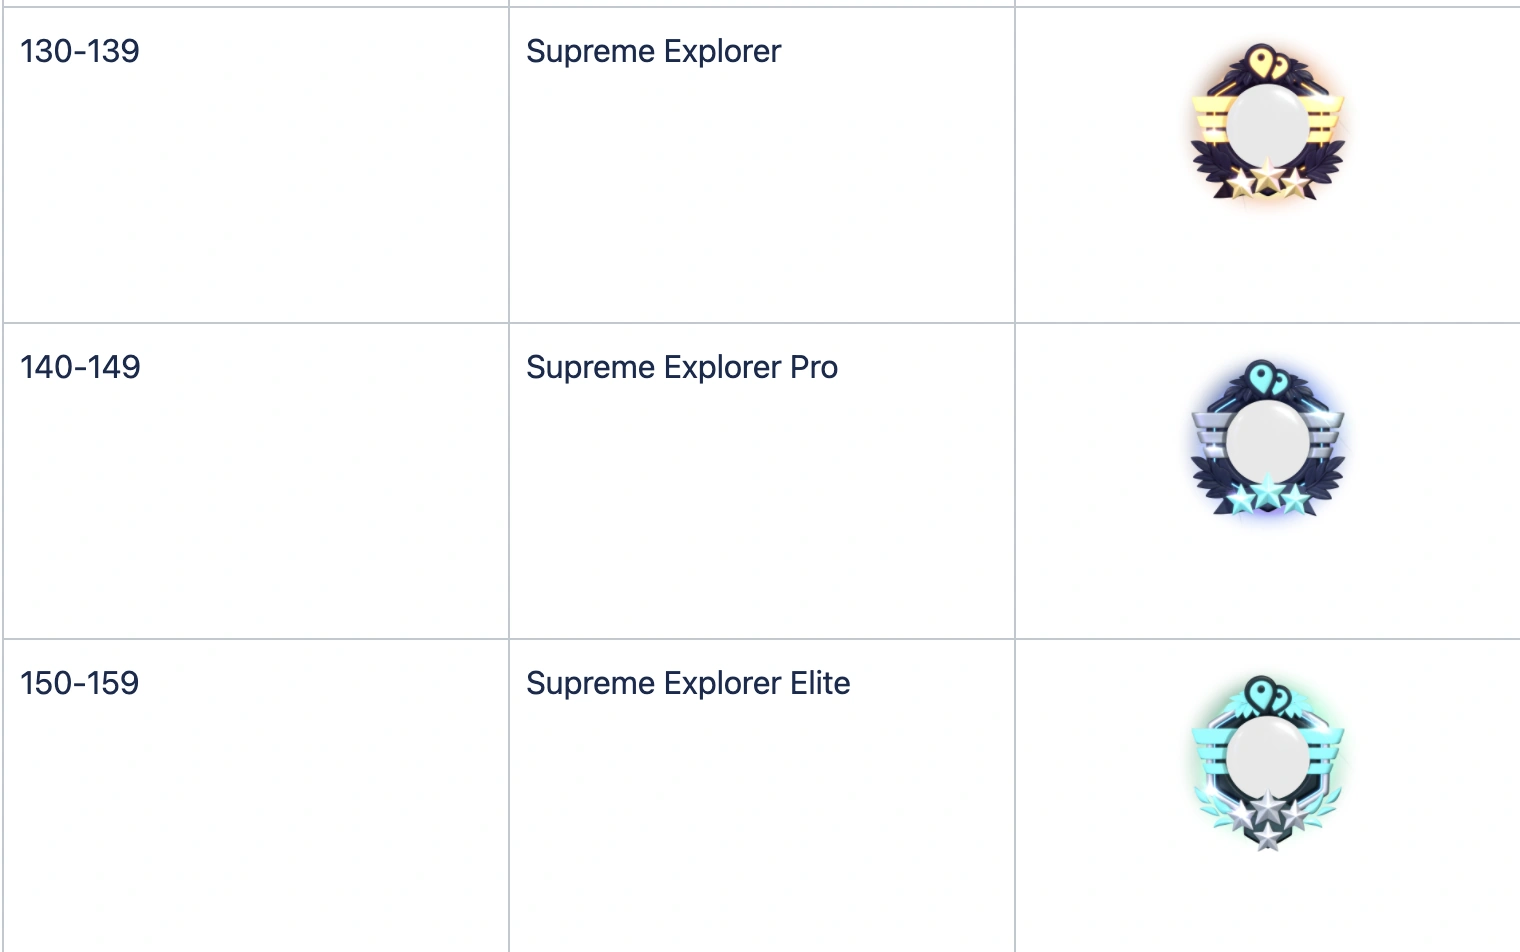The width and height of the screenshot is (1520, 952).
Task: Click the location pin atop the Elite badge
Action: point(1267,694)
